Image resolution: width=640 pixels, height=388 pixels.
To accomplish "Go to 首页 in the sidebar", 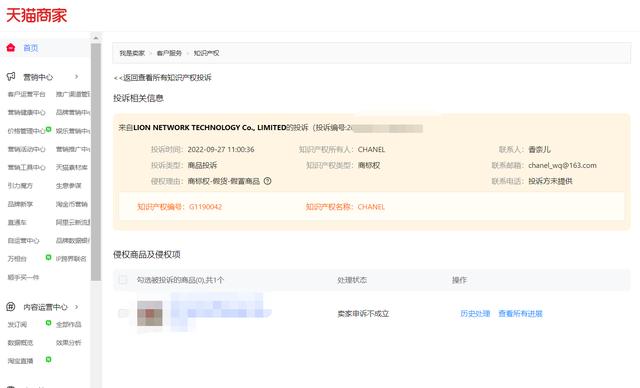I will pos(31,48).
